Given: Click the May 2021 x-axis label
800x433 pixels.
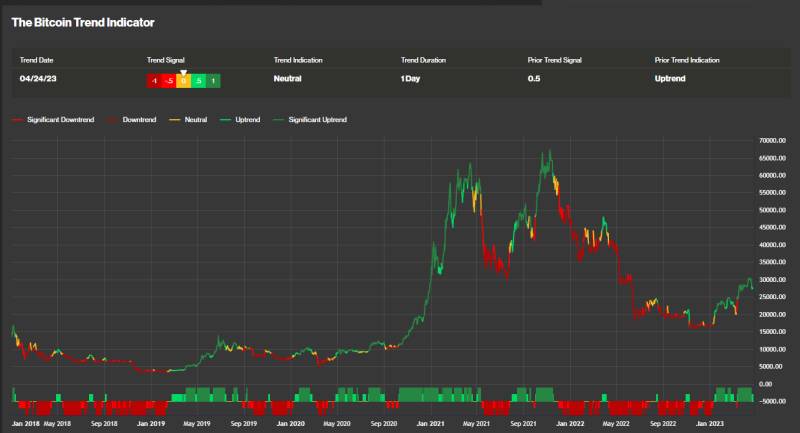Looking at the screenshot, I should click(476, 424).
